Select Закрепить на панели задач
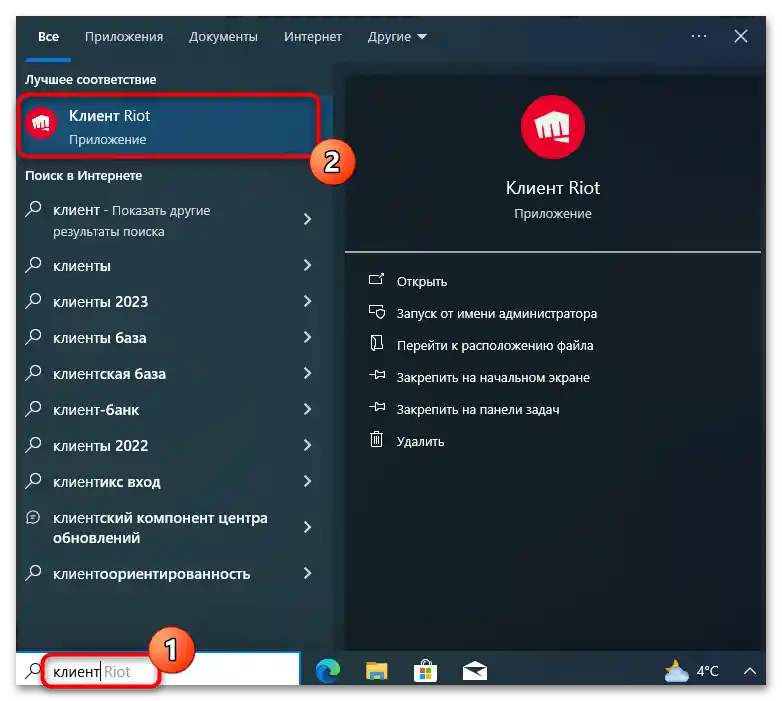782x701 pixels. click(478, 409)
